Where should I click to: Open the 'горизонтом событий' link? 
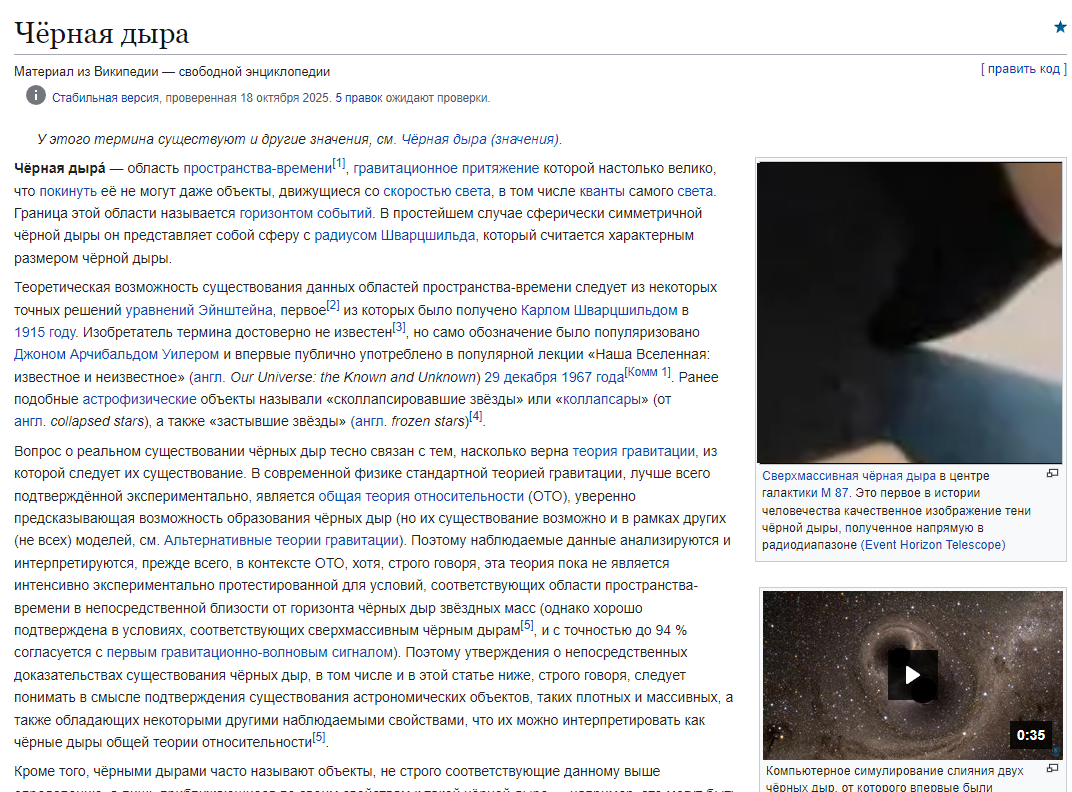[306, 213]
